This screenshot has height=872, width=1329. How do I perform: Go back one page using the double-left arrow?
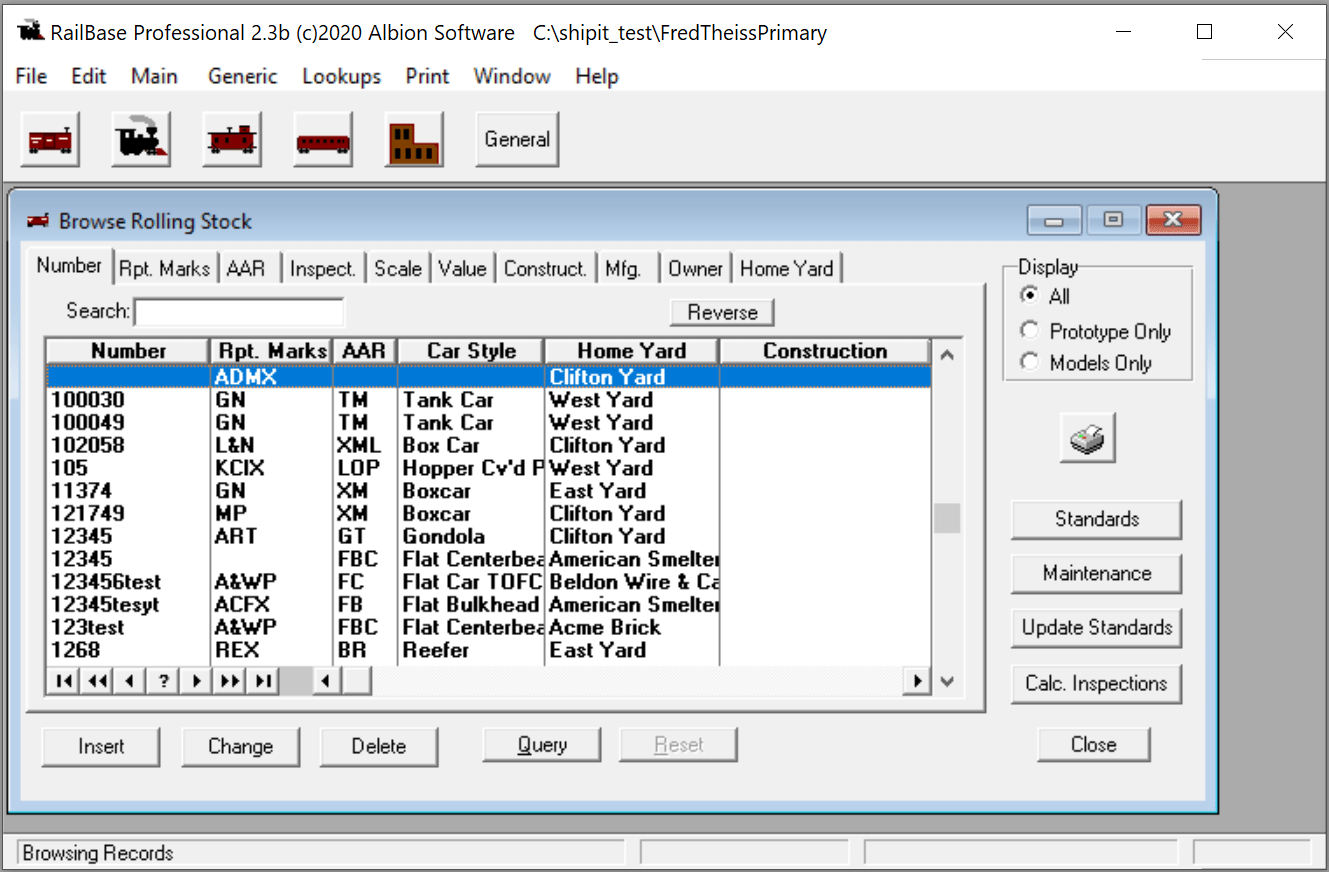click(97, 681)
